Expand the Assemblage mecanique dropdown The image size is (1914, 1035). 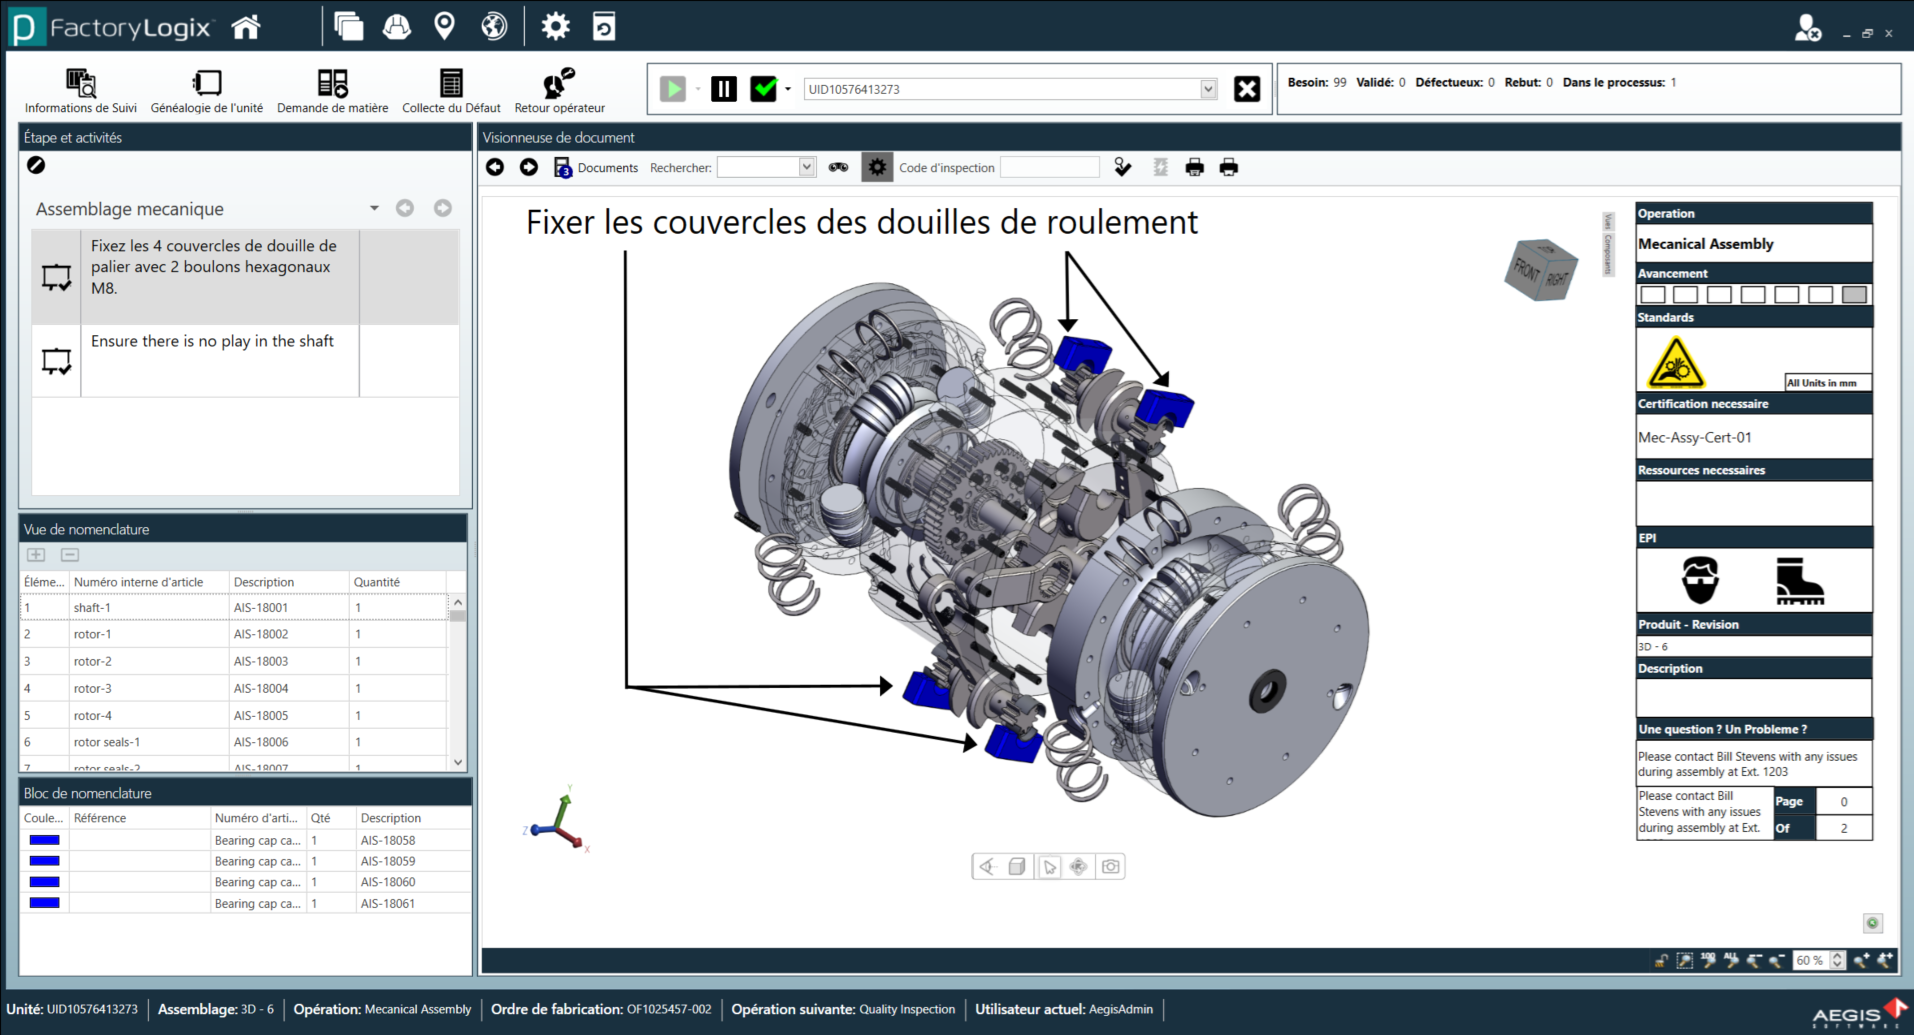[x=374, y=208]
